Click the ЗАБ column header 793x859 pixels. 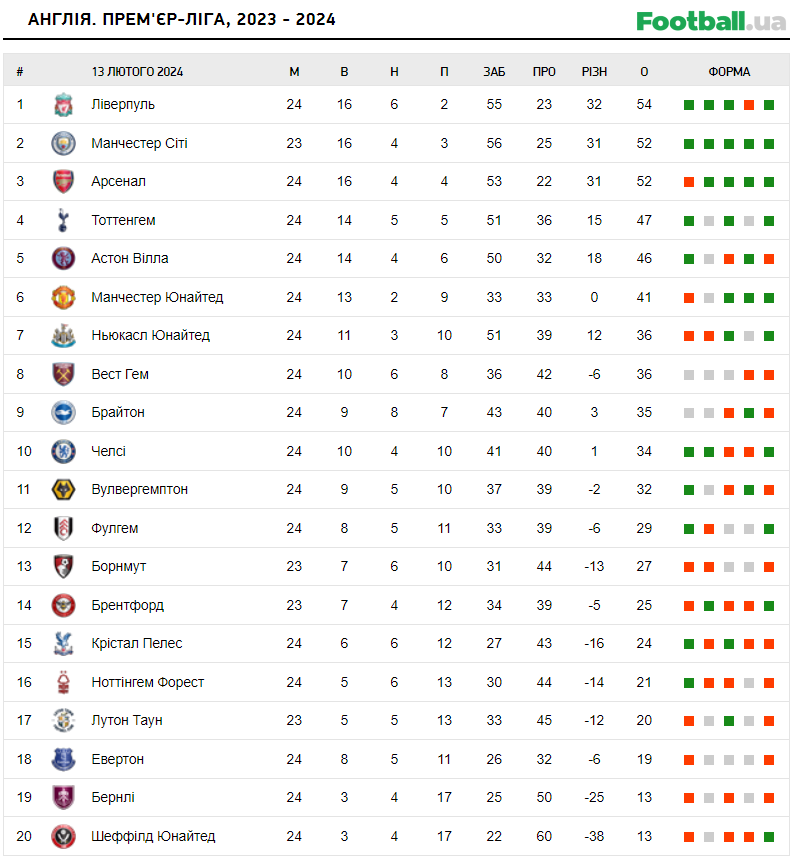(x=494, y=72)
